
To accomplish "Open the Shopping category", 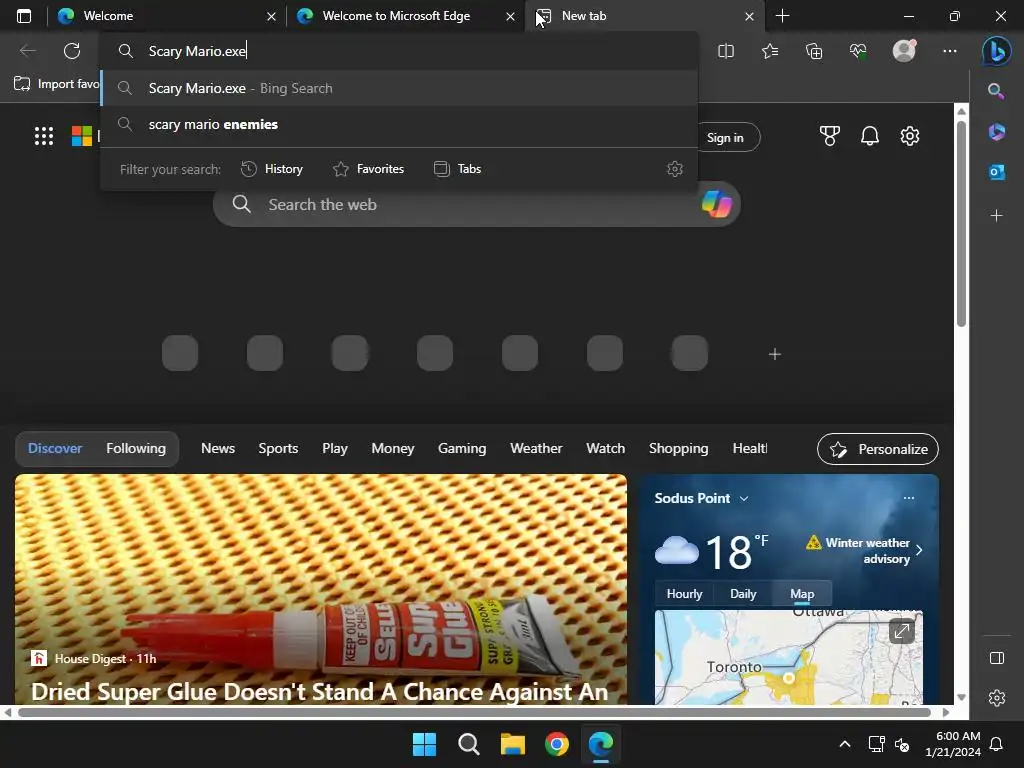I will click(x=679, y=449).
